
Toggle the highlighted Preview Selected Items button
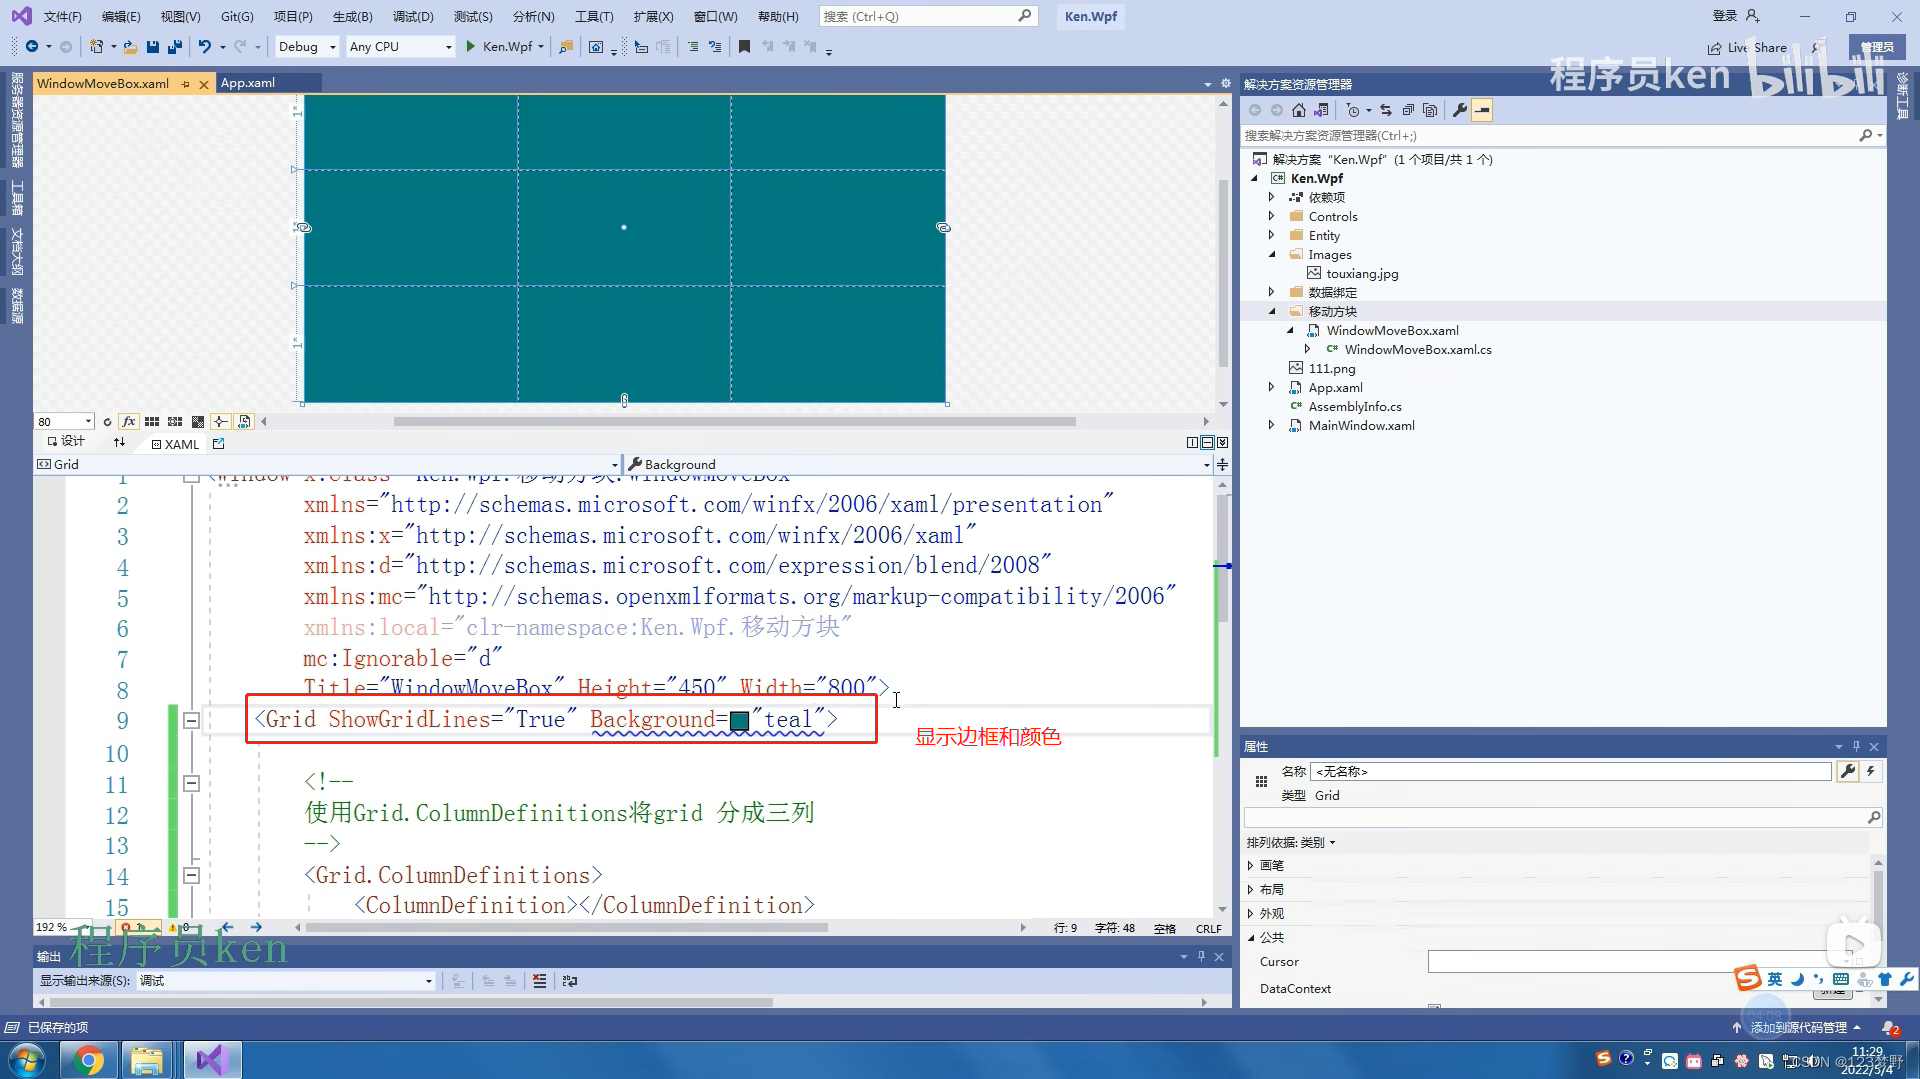coord(1482,110)
